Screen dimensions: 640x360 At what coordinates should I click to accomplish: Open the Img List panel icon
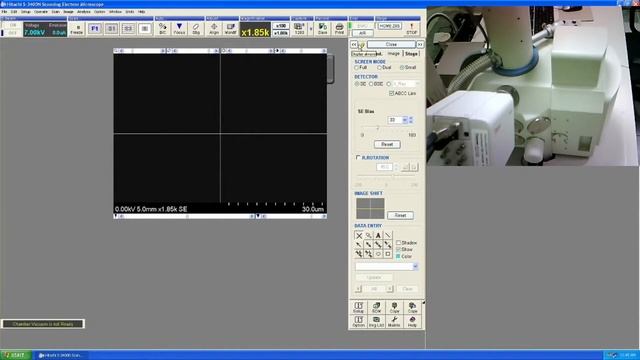tap(376, 322)
